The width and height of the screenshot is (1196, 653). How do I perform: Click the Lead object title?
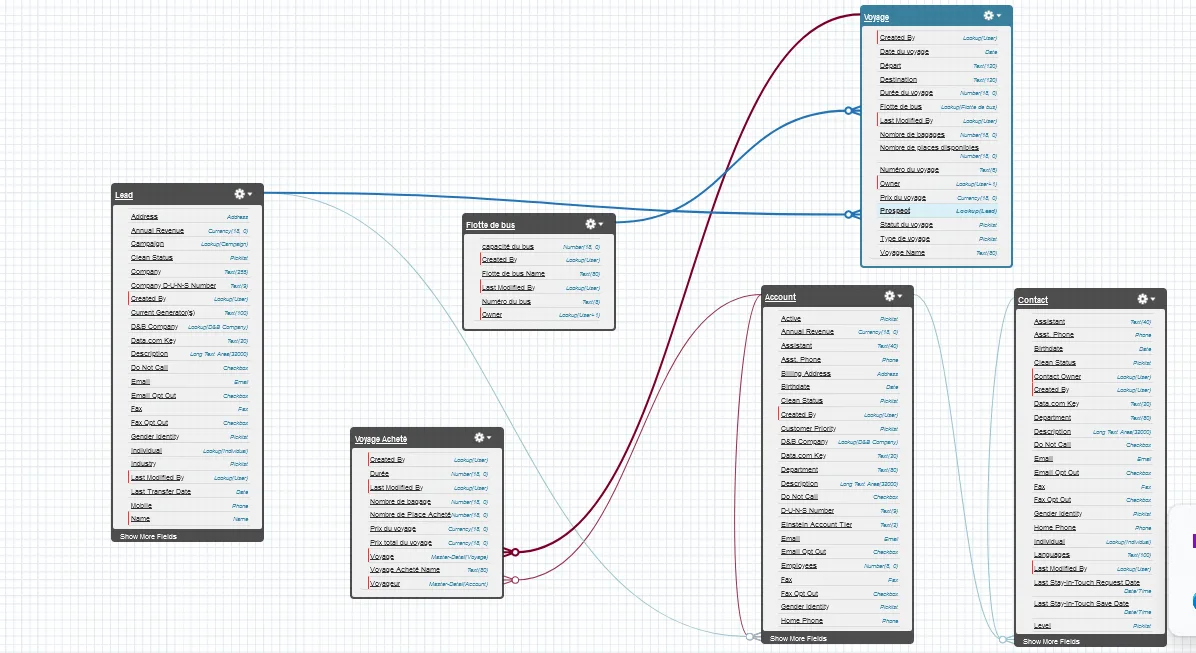pyautogui.click(x=124, y=195)
